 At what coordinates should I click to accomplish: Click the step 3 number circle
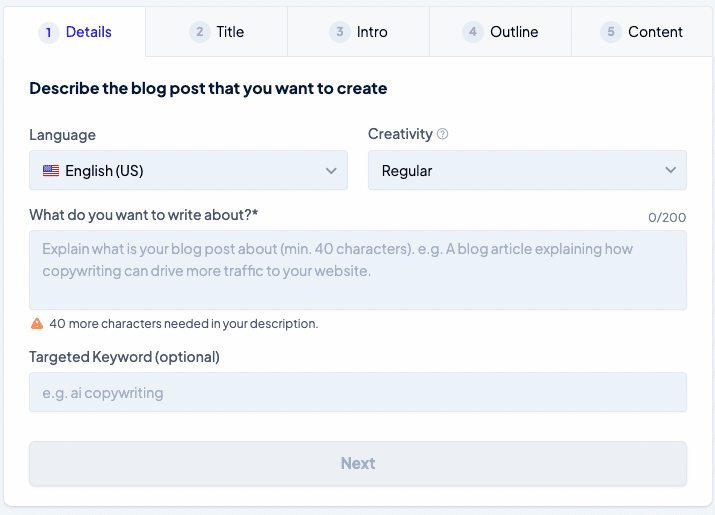coord(340,32)
